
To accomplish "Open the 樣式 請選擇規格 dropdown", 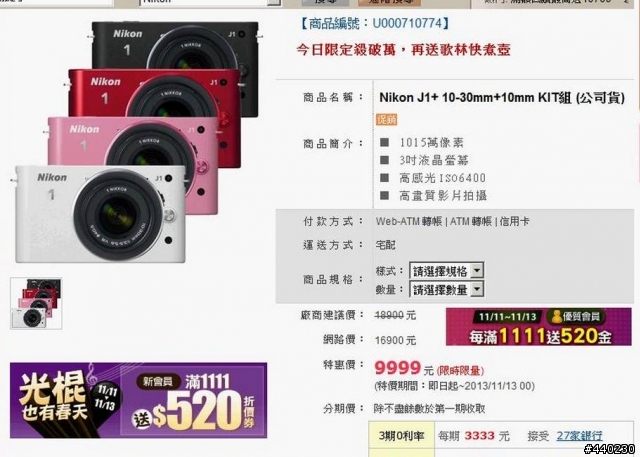I will pyautogui.click(x=447, y=271).
